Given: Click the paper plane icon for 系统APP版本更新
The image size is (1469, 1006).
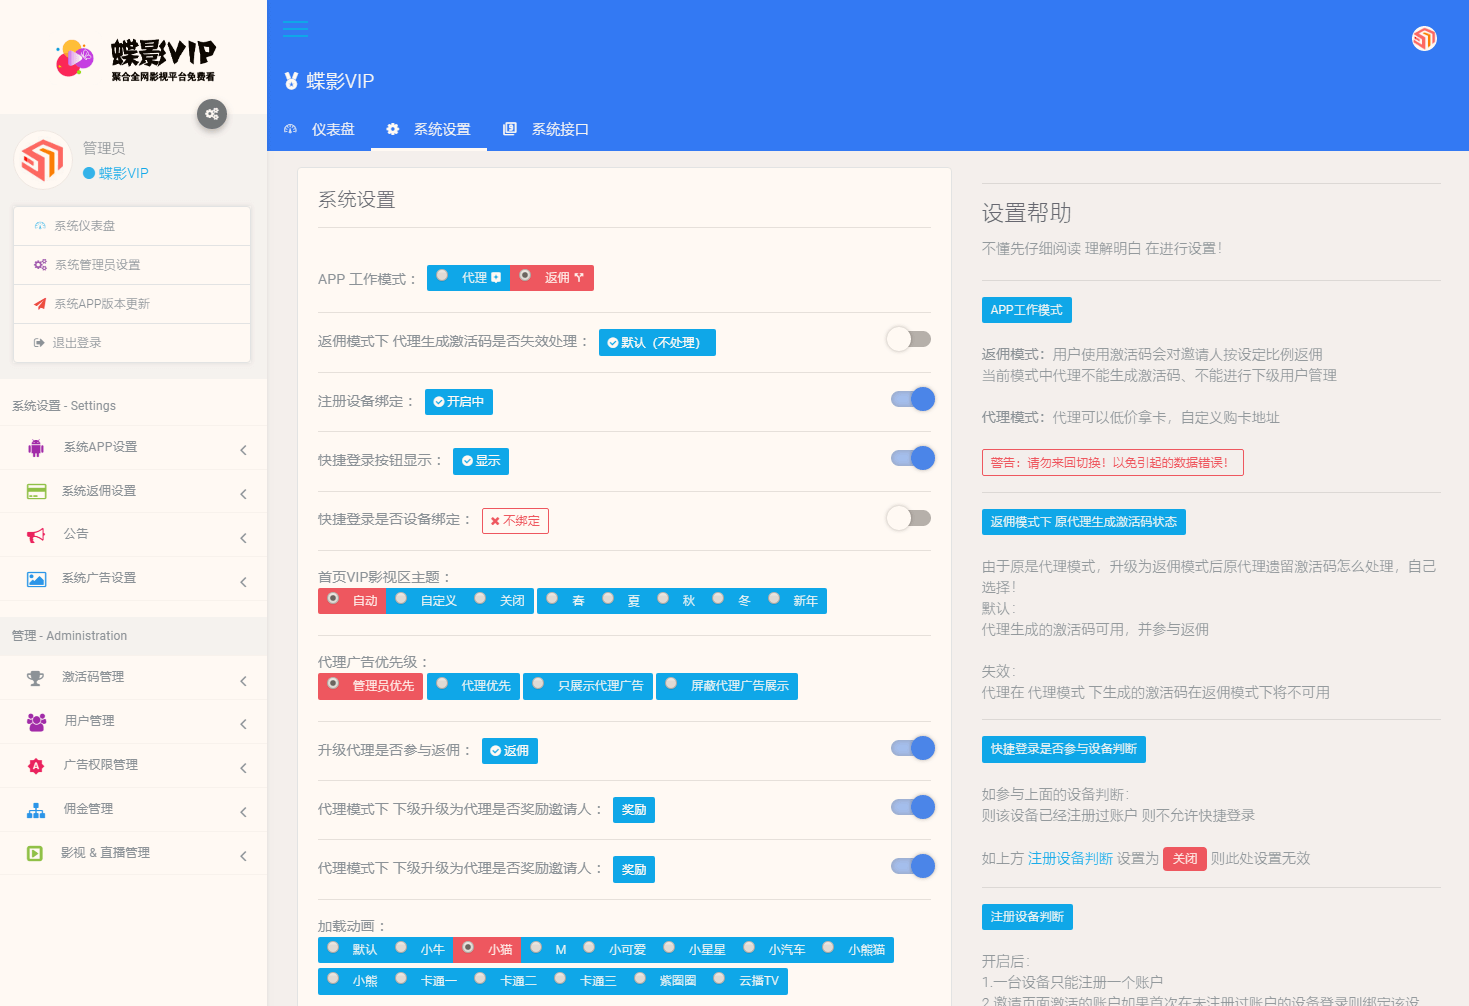Looking at the screenshot, I should click(x=40, y=304).
